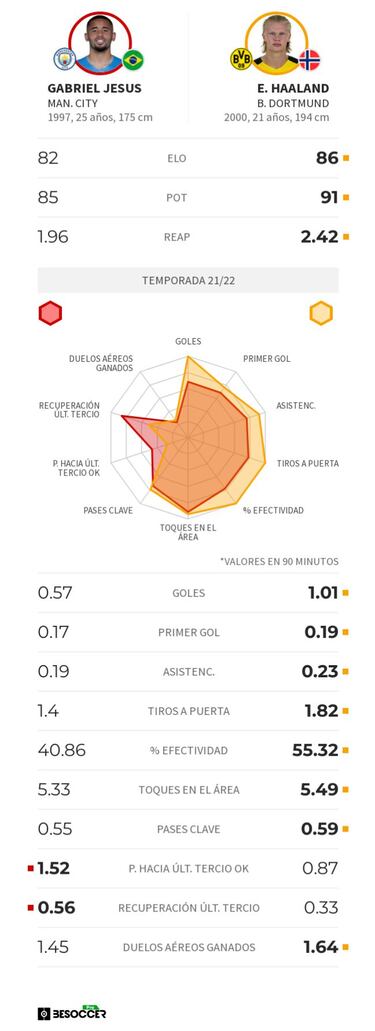This screenshot has width=375, height=1031.
Task: Click Gabriel Jesus player photo
Action: 99,43
